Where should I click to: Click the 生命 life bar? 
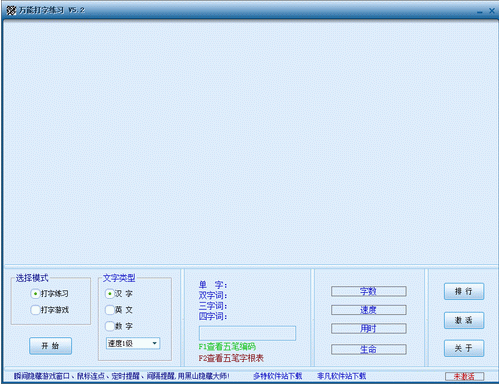click(369, 350)
